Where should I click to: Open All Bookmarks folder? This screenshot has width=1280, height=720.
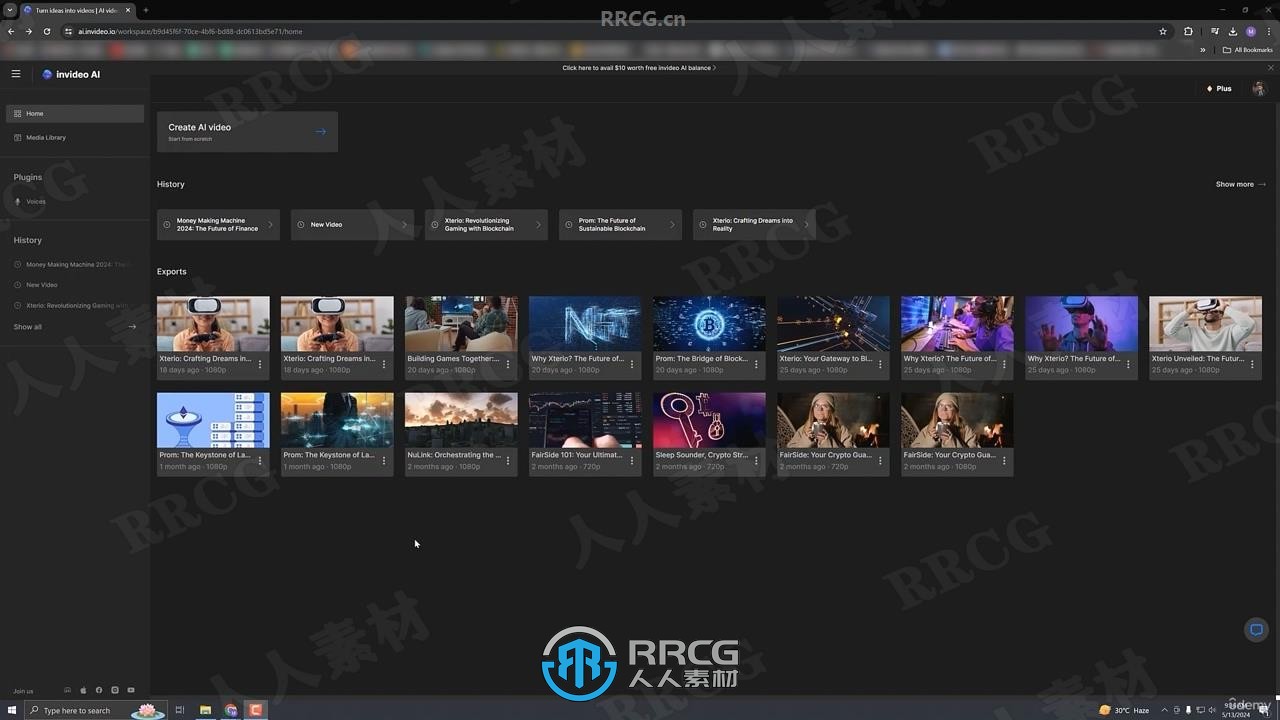(1248, 50)
